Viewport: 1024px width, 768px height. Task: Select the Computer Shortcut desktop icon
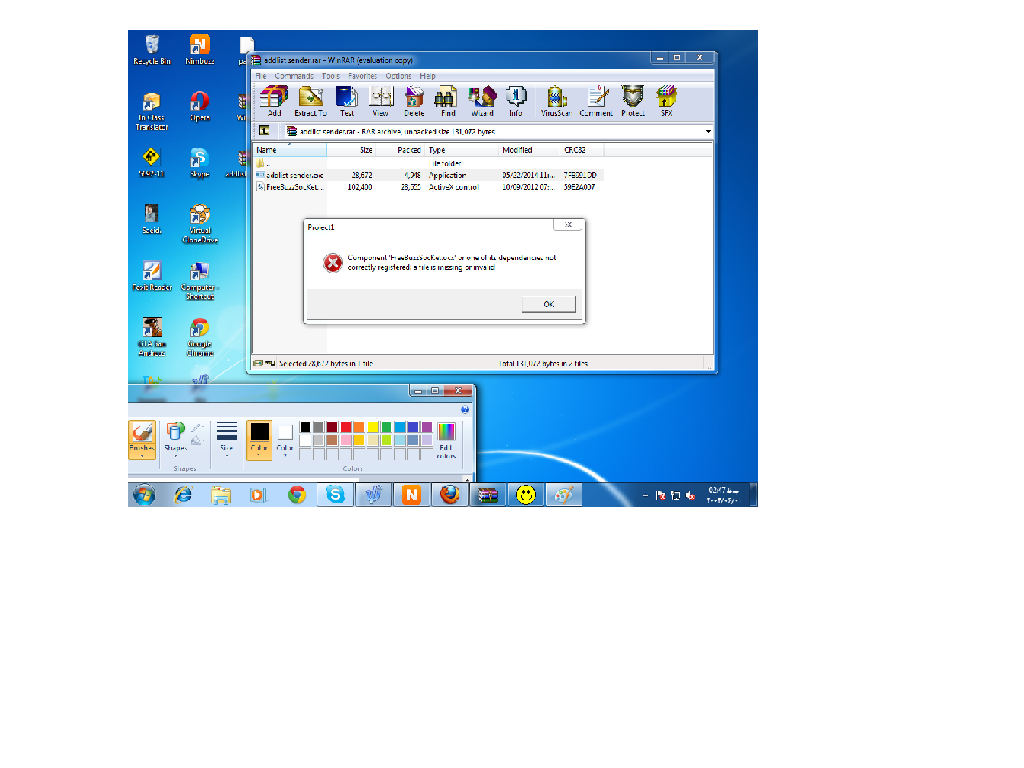200,281
